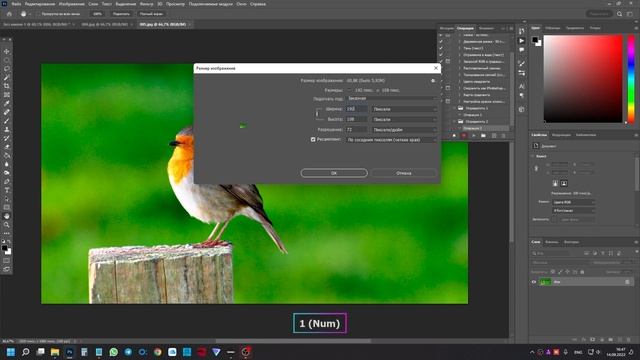Toggle checkmark for 'Отражение в воде' action

[441, 55]
